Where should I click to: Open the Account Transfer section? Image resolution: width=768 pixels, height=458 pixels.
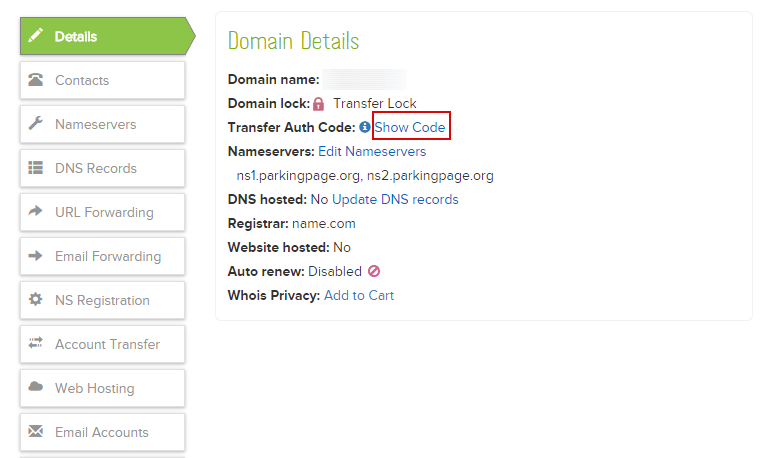(107, 344)
